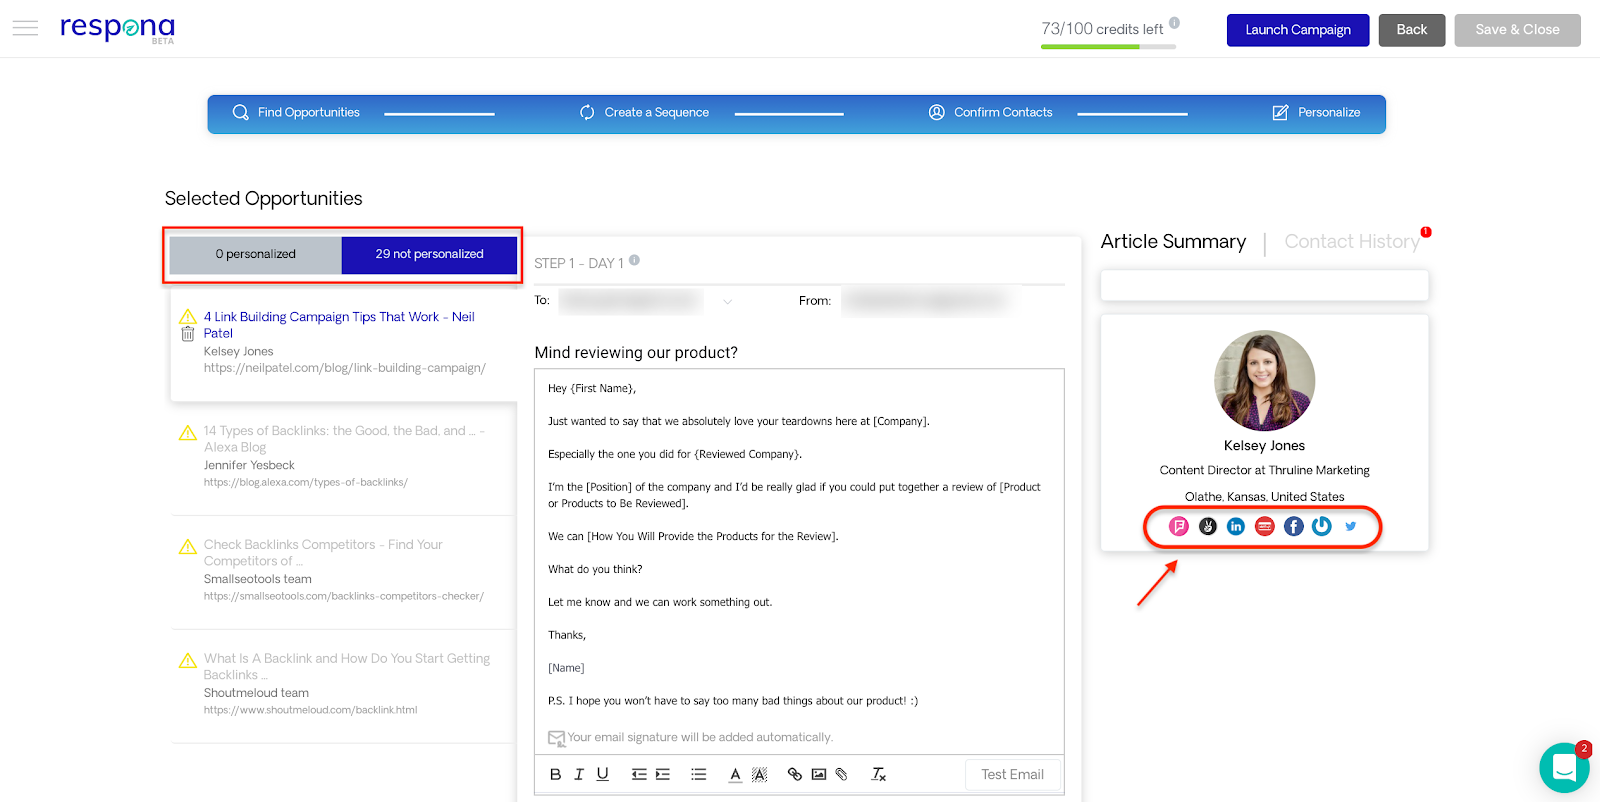Click the Jennifer Yesbeck contact name

(x=249, y=465)
